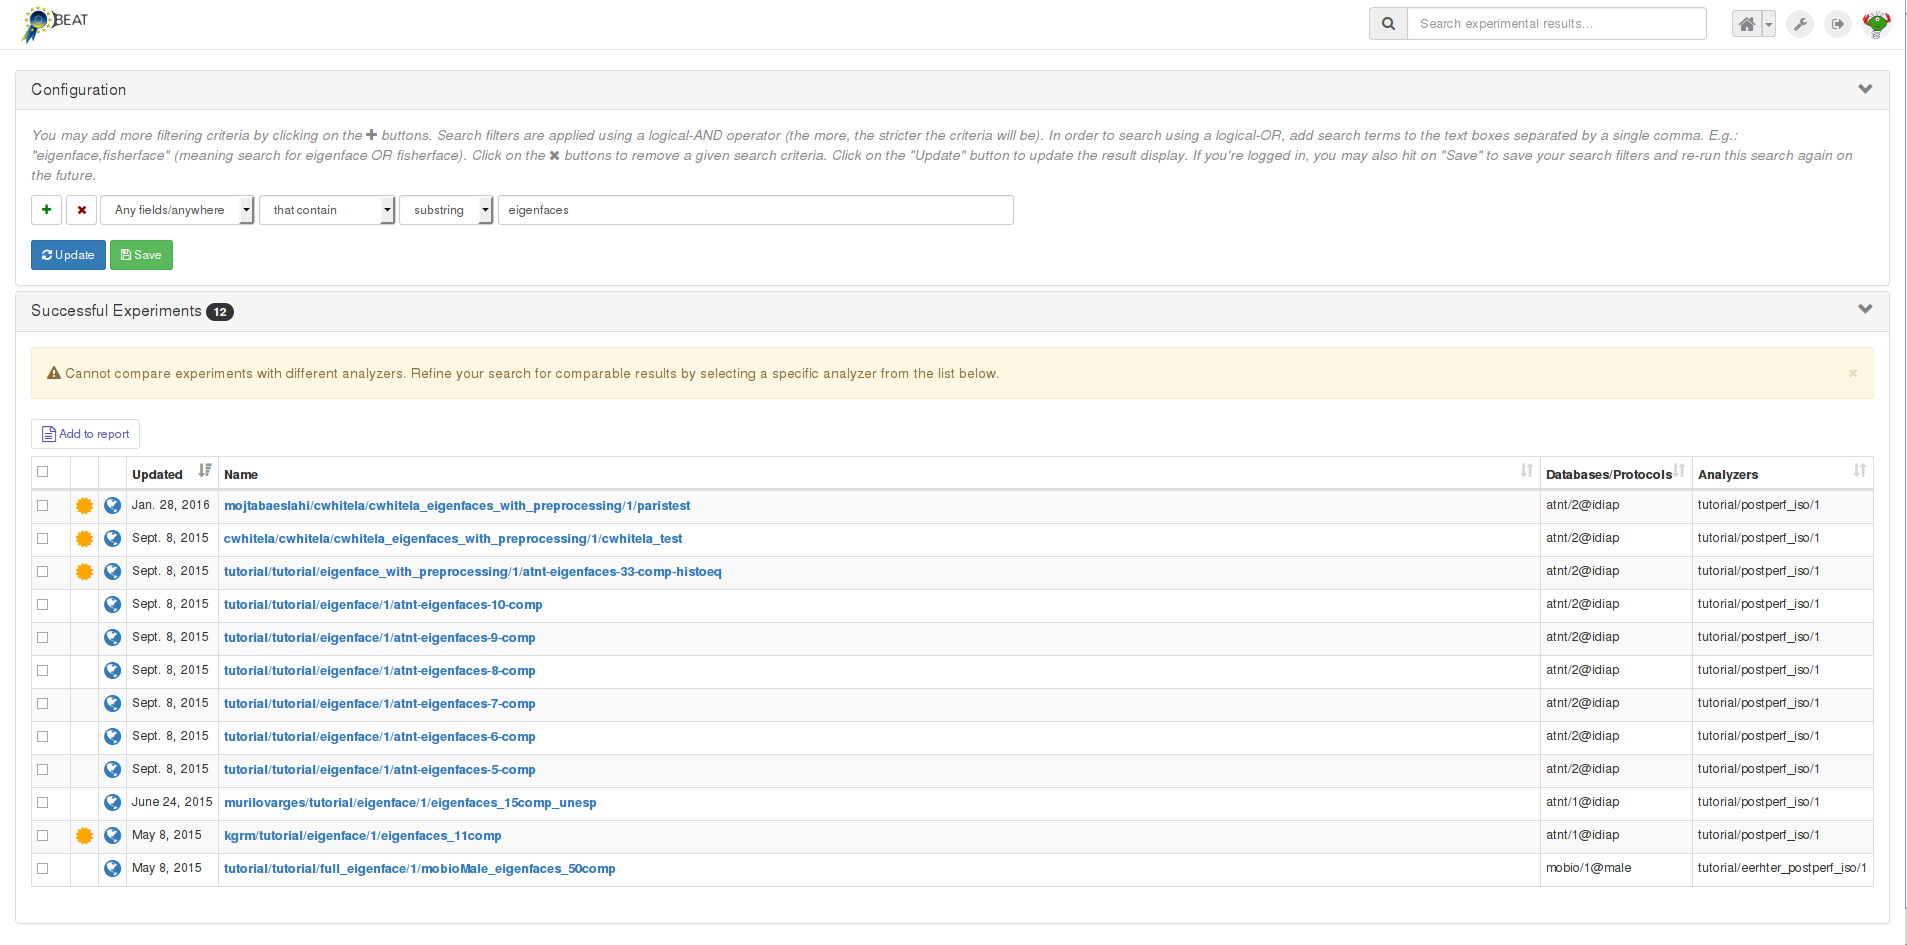Collapse the Successful Experiments section
Image resolution: width=1907 pixels, height=945 pixels.
(x=1865, y=310)
